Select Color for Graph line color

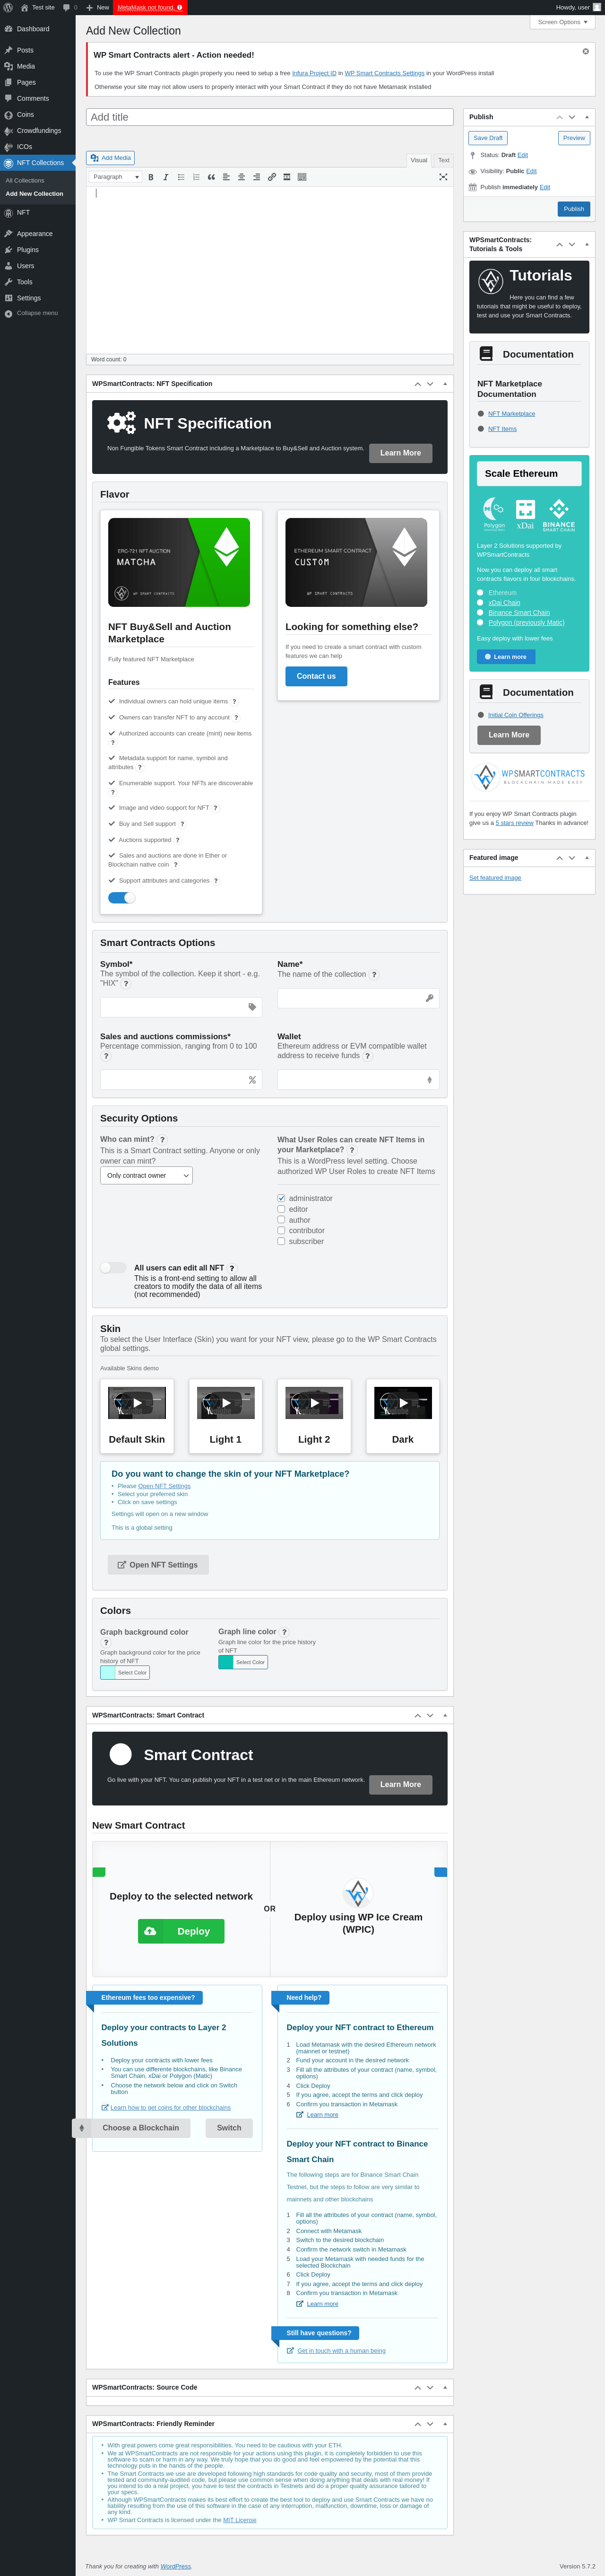243,1662
